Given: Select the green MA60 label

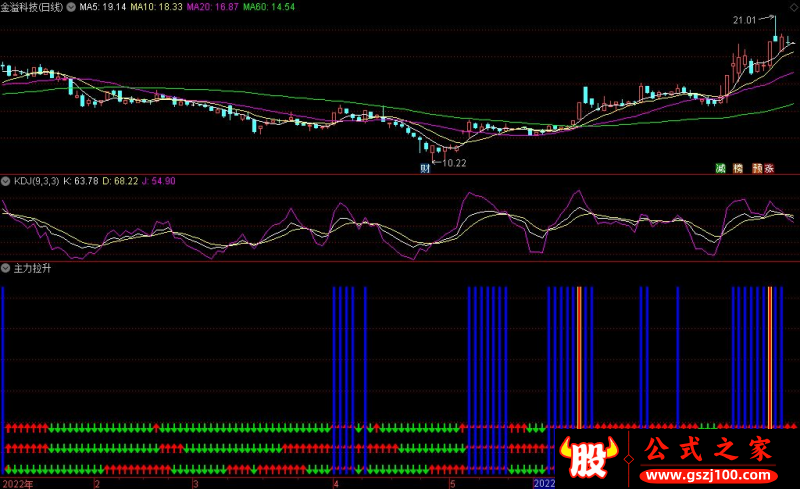Looking at the screenshot, I should 272,7.
